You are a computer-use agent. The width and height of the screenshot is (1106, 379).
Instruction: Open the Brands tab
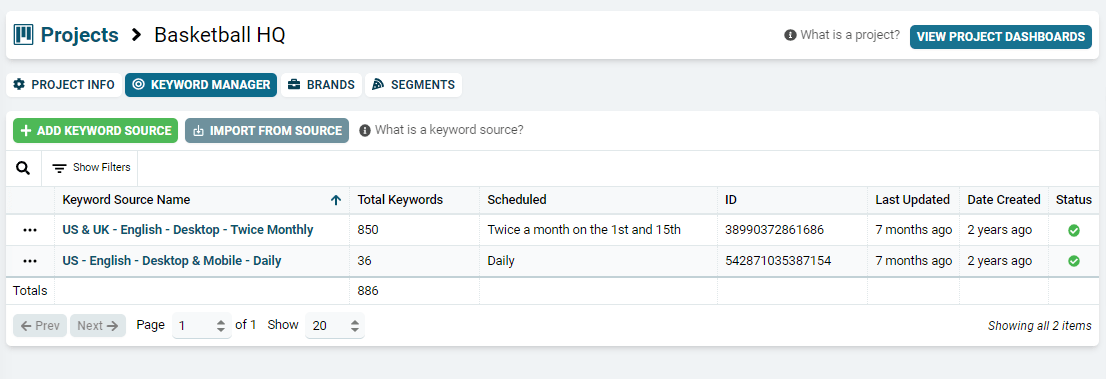click(x=322, y=85)
